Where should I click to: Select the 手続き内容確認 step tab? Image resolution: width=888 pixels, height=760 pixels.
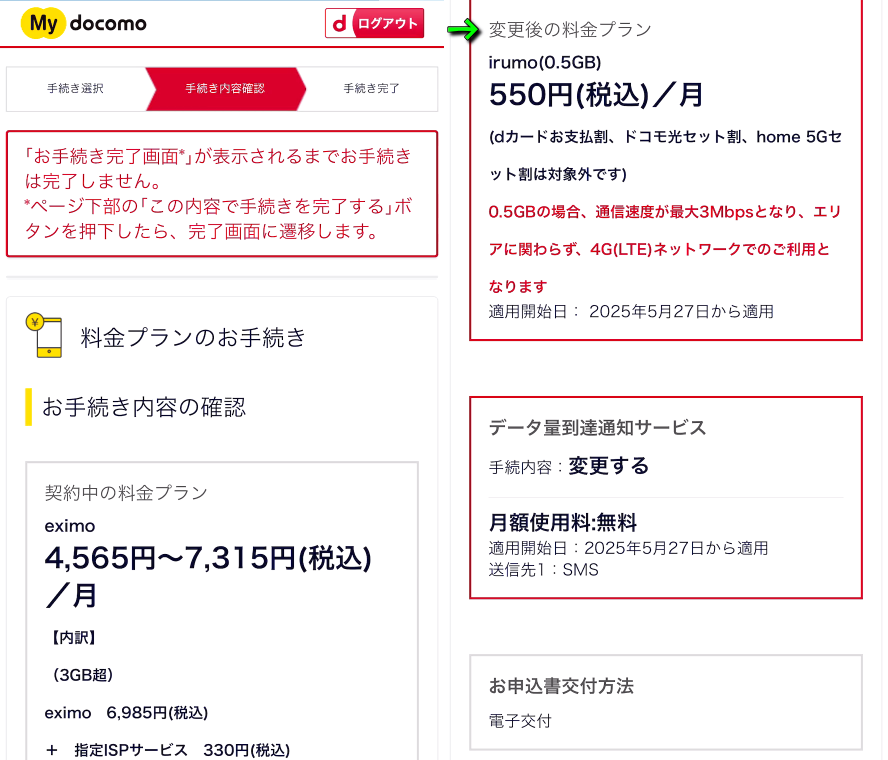tap(225, 89)
